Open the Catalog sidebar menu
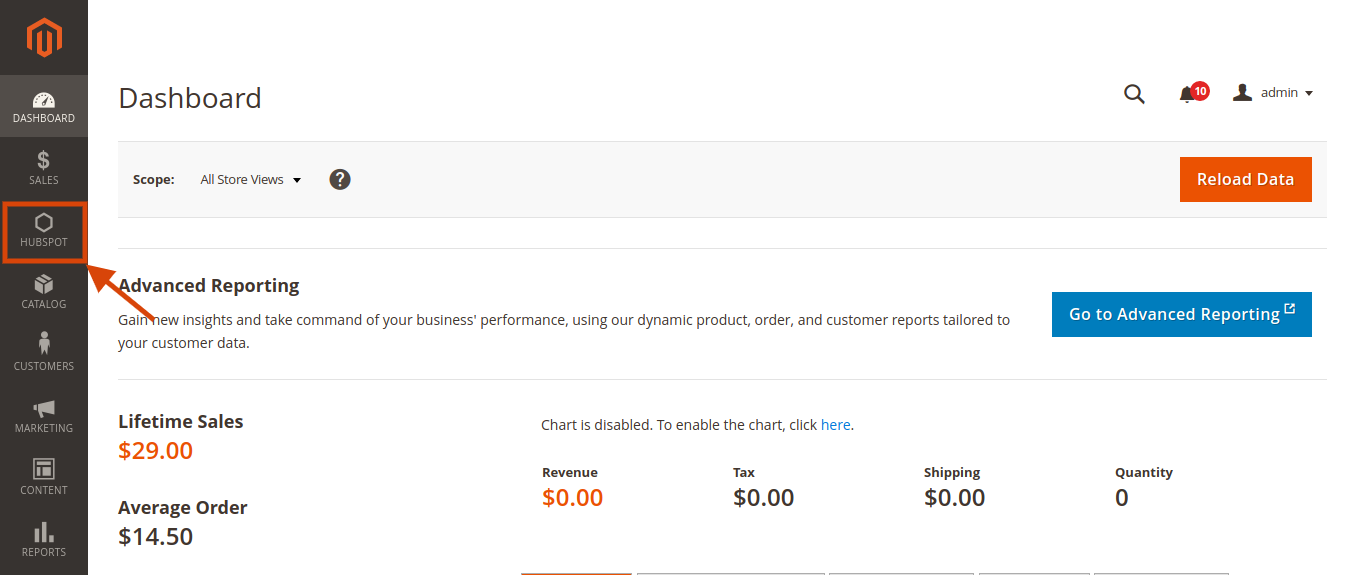 44,292
